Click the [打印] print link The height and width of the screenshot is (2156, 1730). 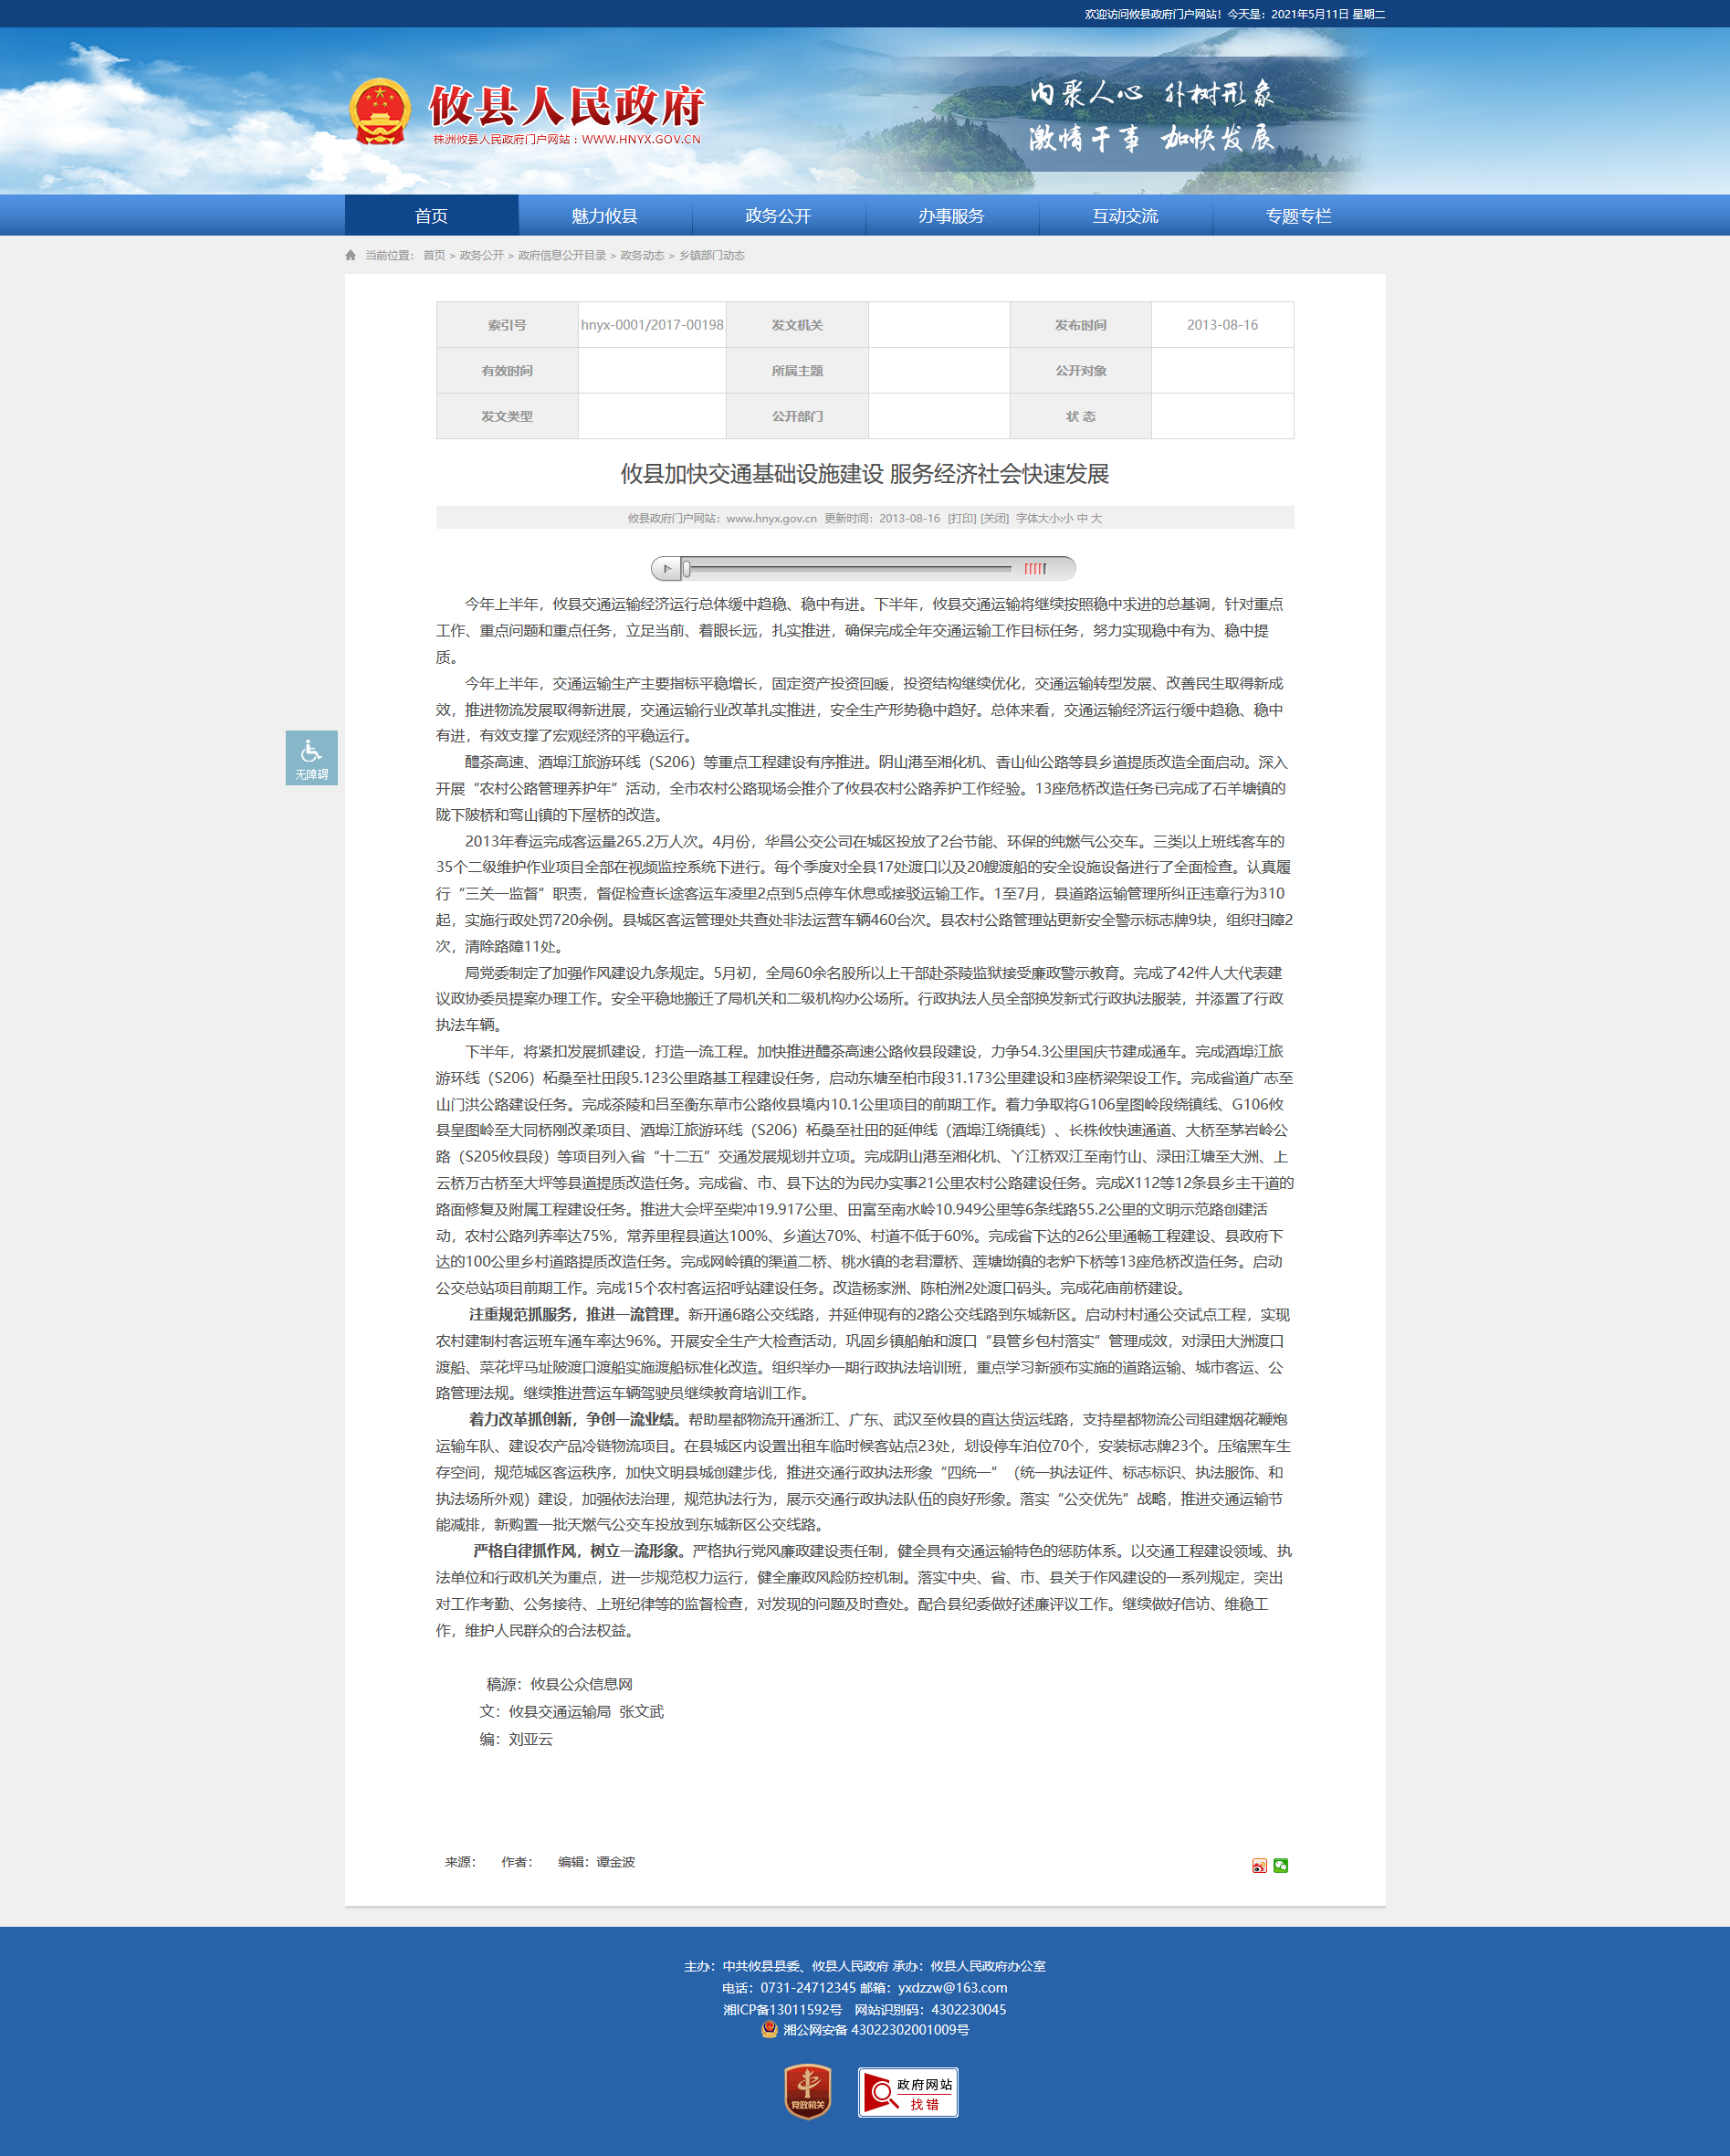click(962, 518)
